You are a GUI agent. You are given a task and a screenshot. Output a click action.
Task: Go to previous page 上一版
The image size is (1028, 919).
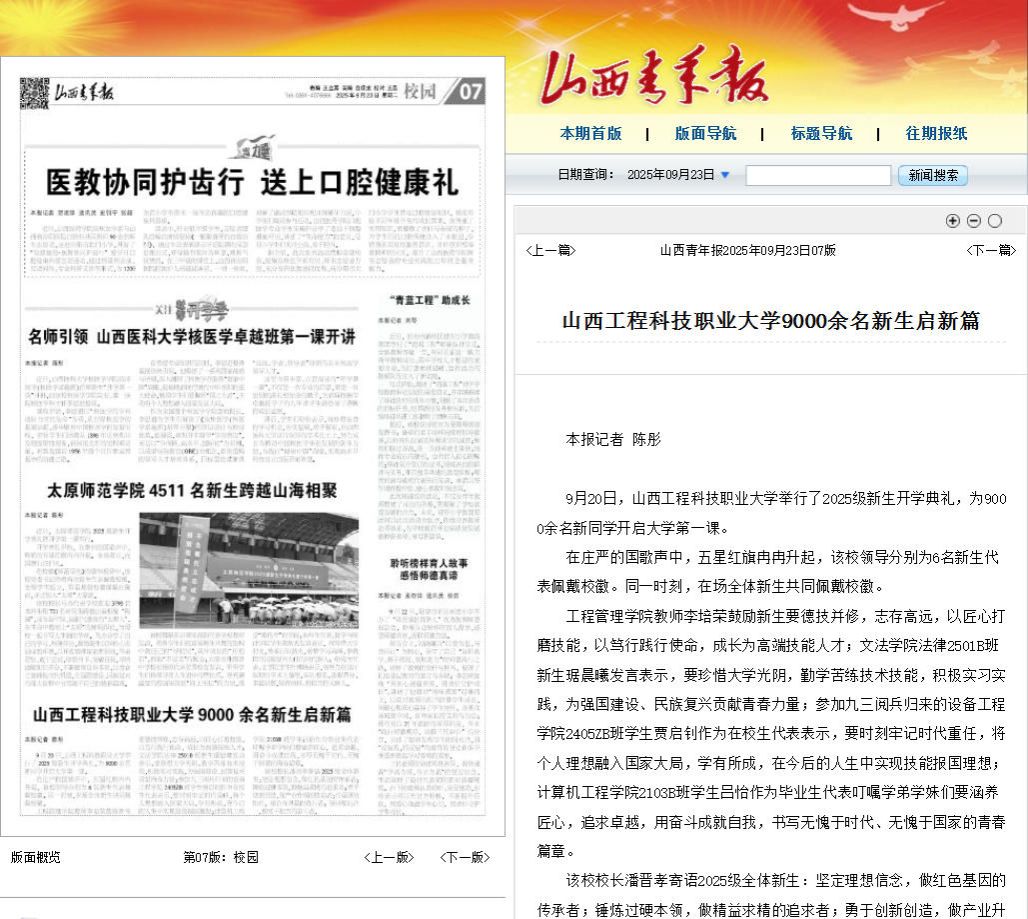pos(388,857)
